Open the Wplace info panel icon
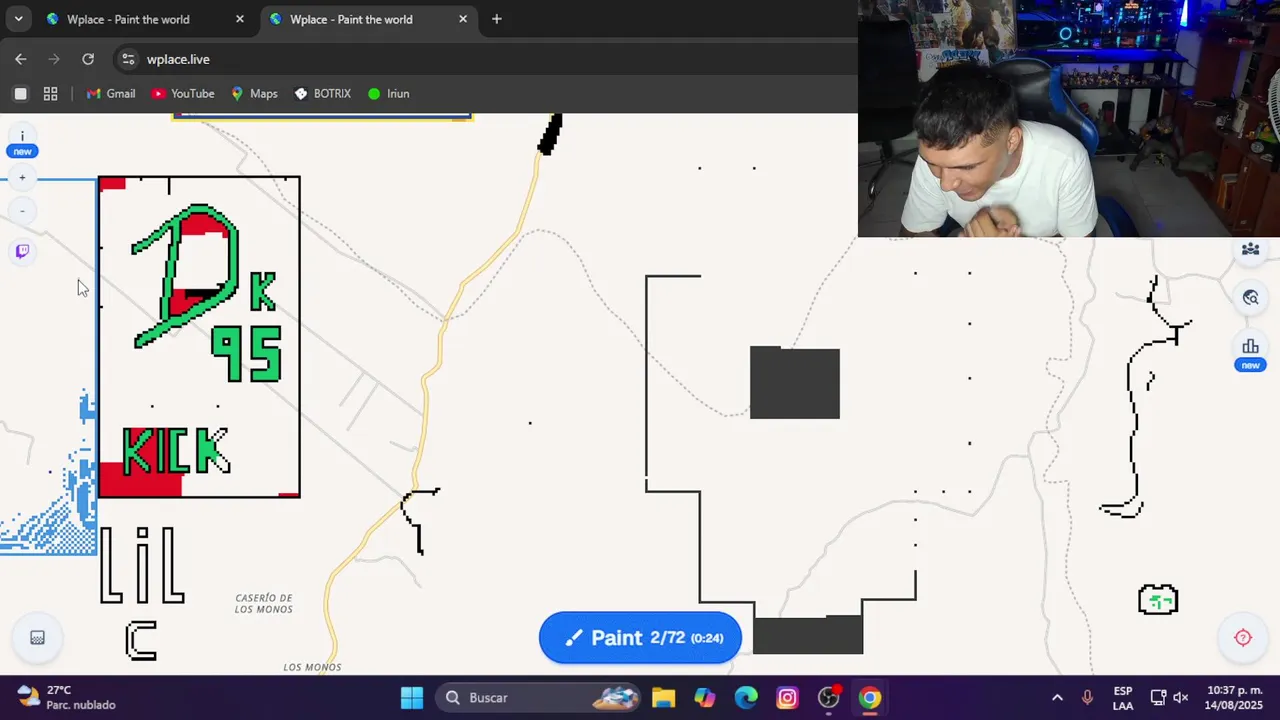Screen dimensions: 1280x720 coord(22,137)
